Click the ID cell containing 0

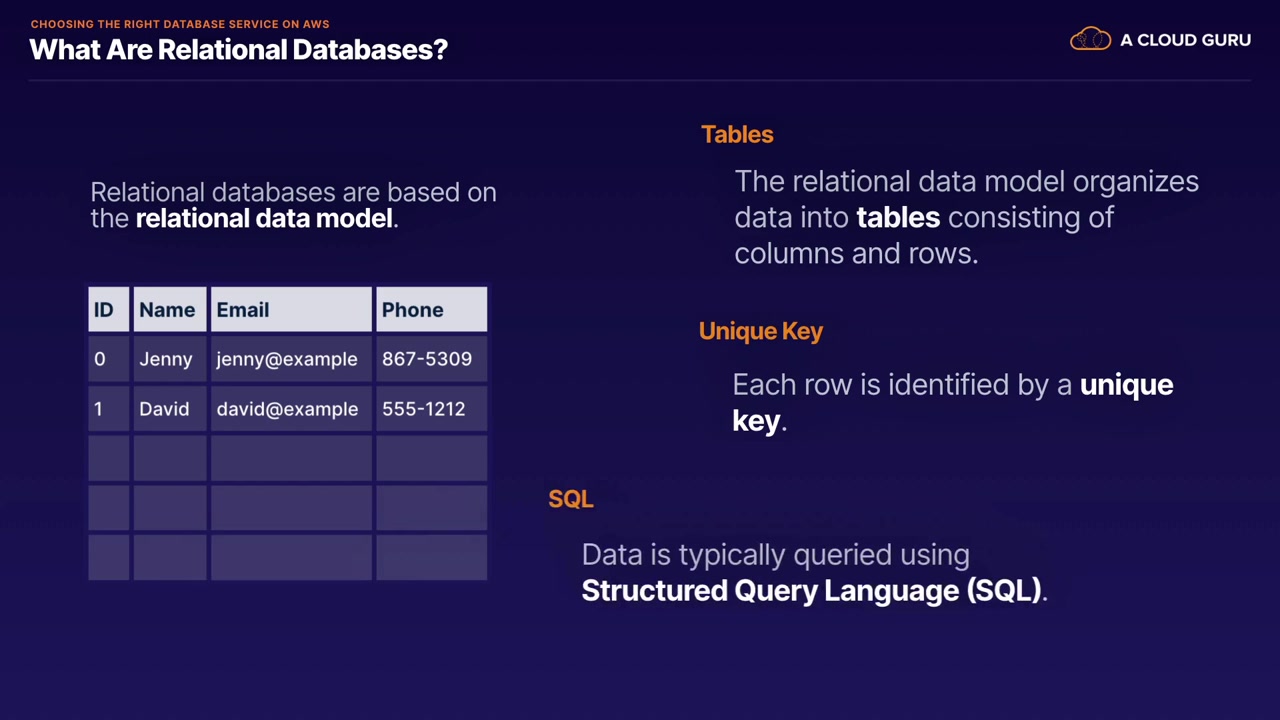tap(100, 359)
